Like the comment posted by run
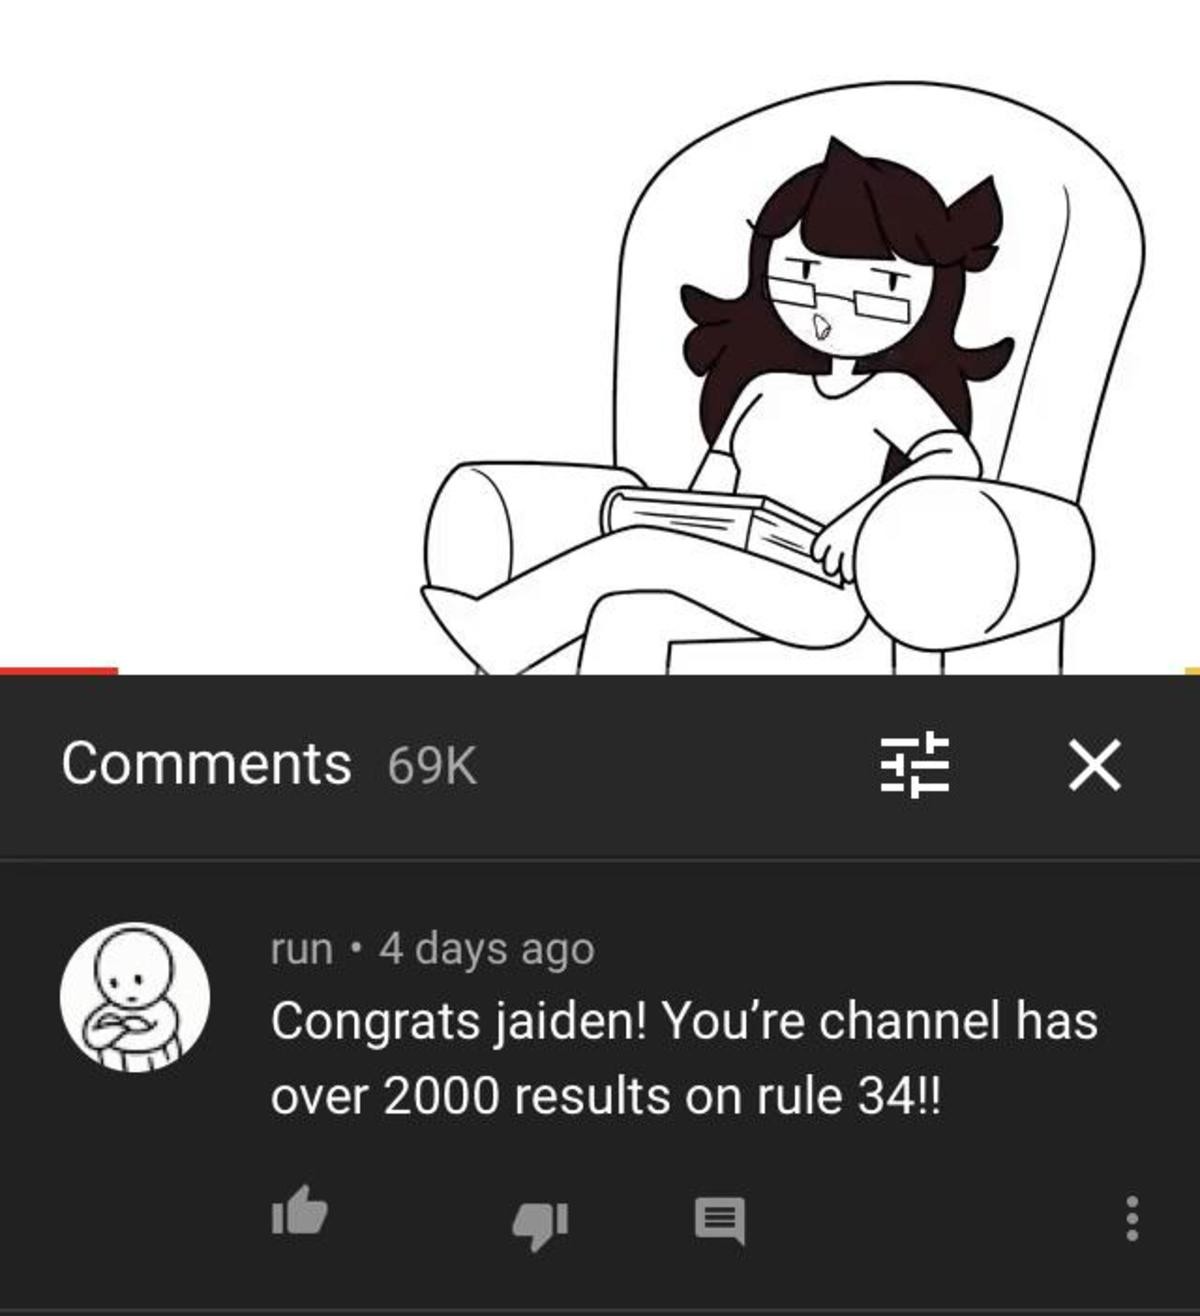 click(x=299, y=1214)
